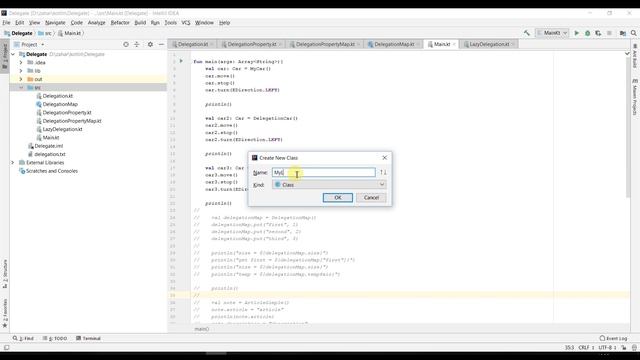The width and height of the screenshot is (640, 360).
Task: Click the Main.kt breadcrumb
Action: click(69, 33)
